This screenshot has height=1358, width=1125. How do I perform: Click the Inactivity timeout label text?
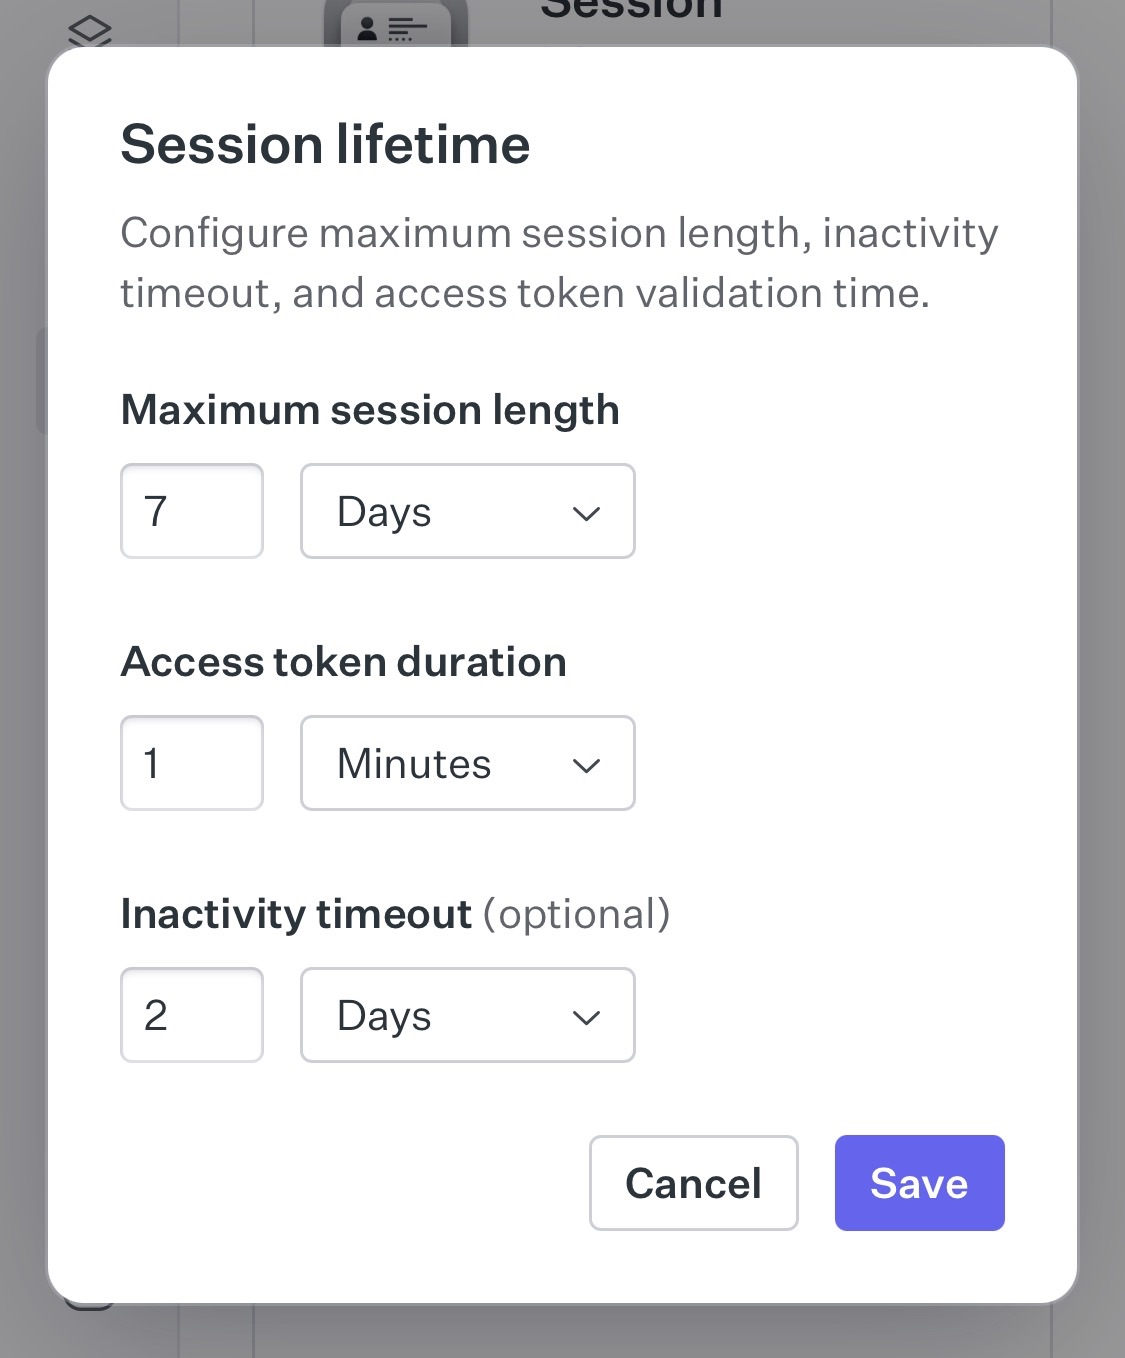tap(296, 914)
